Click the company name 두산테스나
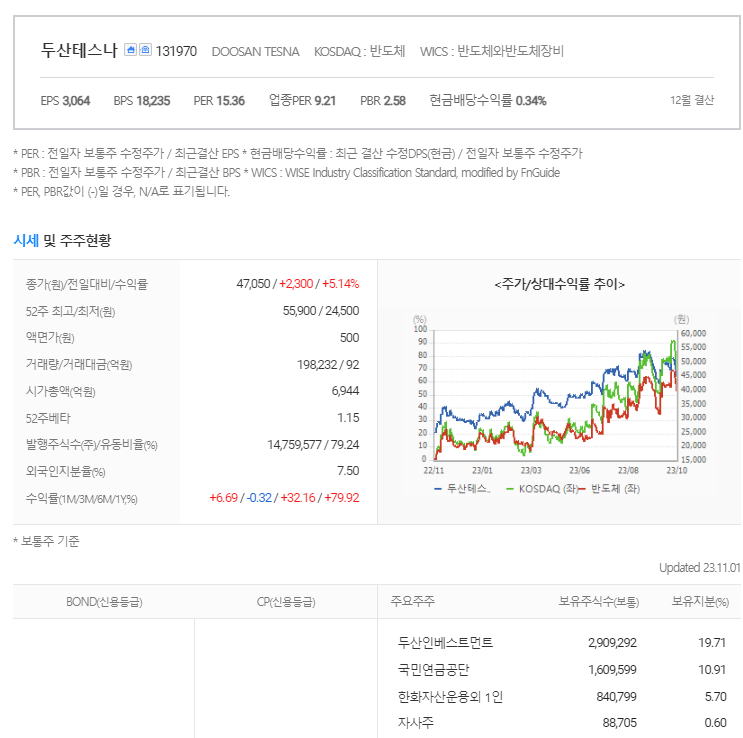 pos(79,50)
